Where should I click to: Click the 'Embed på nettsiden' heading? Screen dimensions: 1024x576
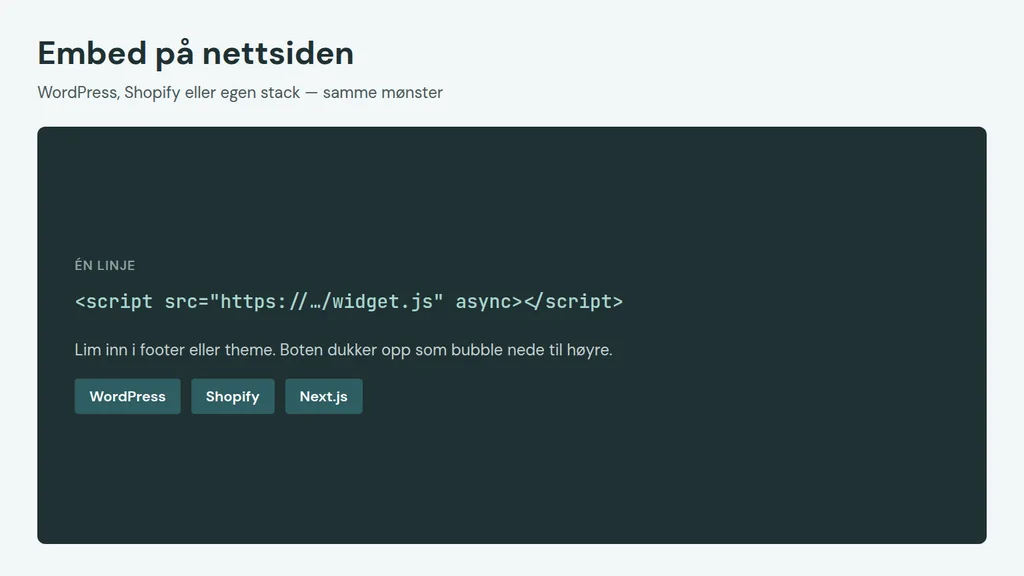[195, 54]
